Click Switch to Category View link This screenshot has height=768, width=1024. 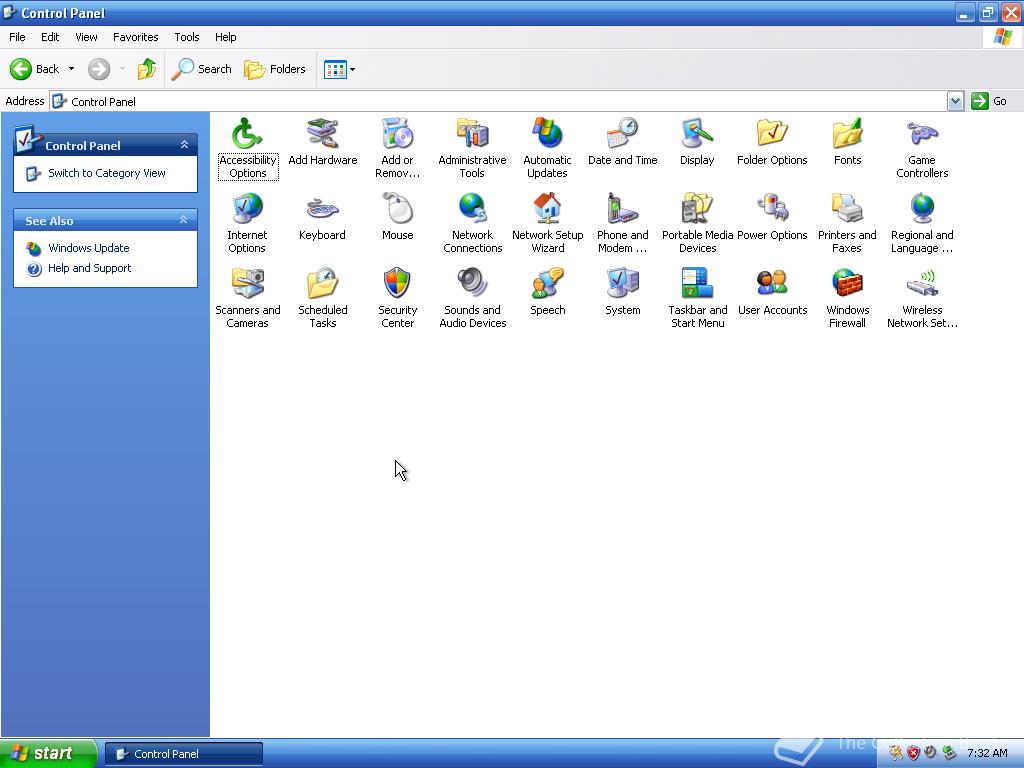106,173
